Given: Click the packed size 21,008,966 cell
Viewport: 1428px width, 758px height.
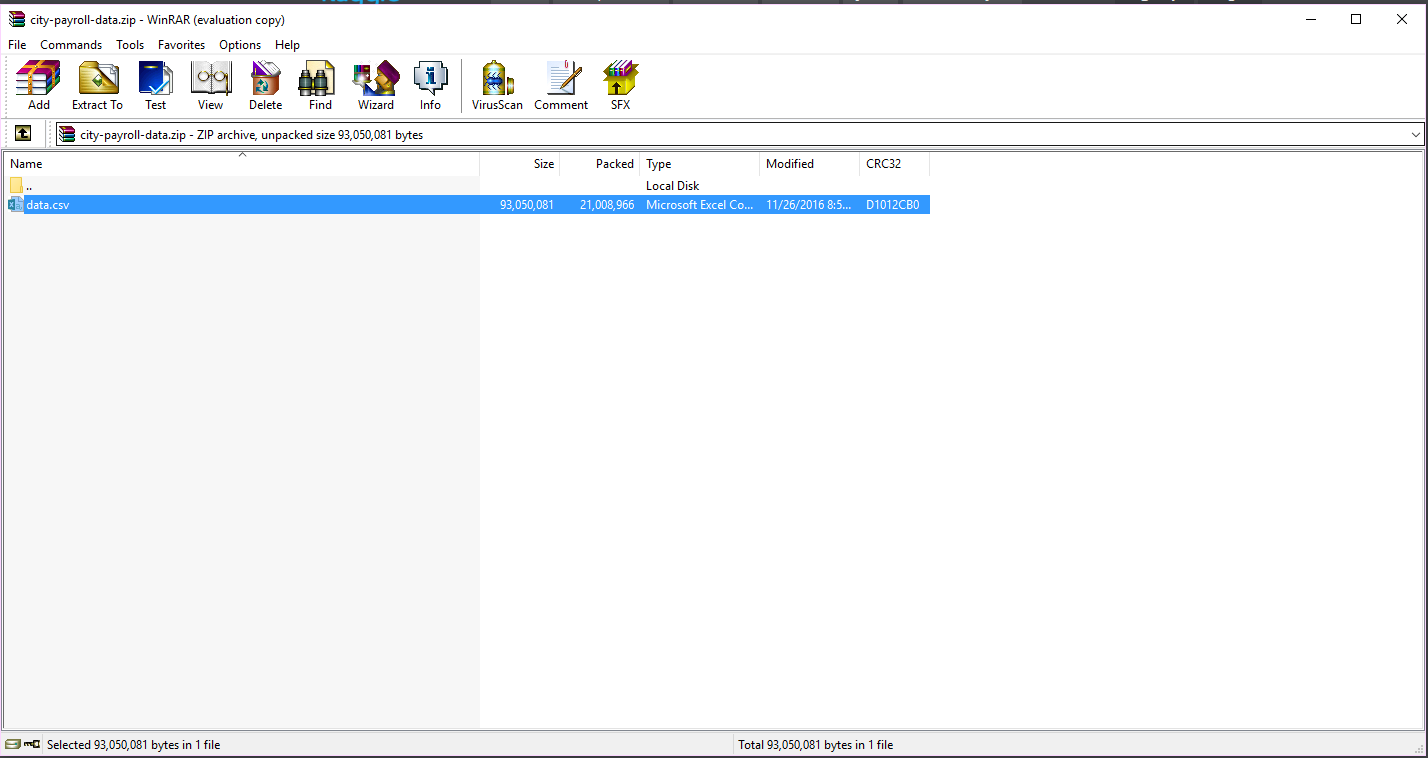Looking at the screenshot, I should (607, 205).
